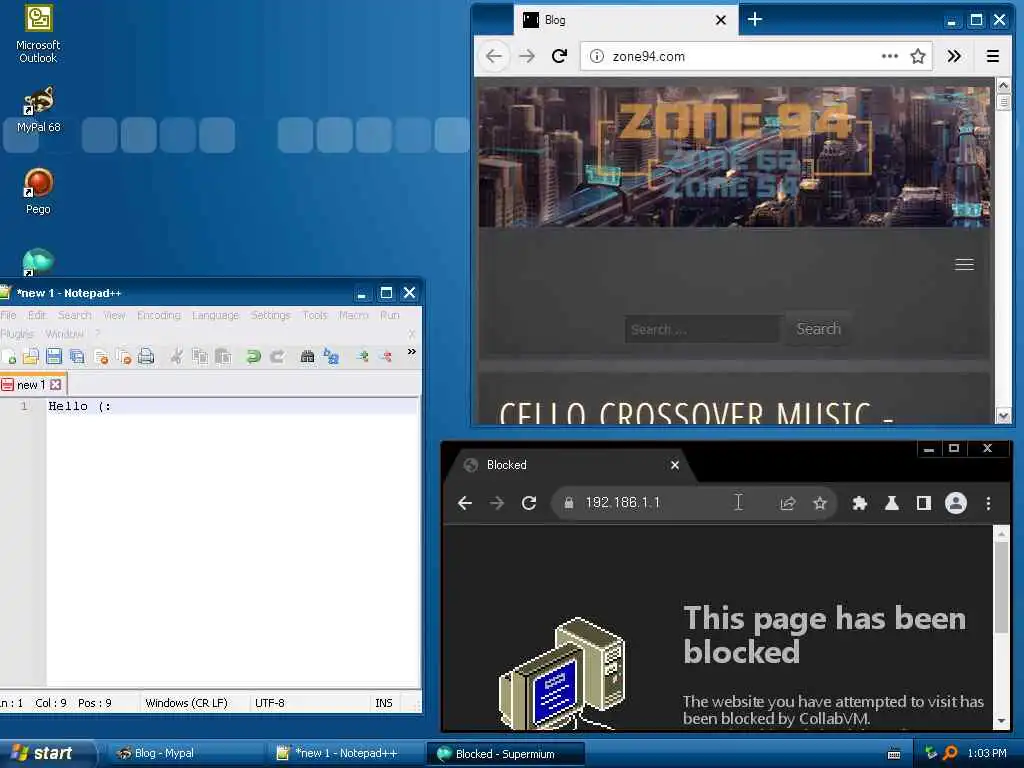Screen dimensions: 1024x768
Task: Click the Zoom Out icon in Notepad++
Action: pyautogui.click(x=387, y=356)
